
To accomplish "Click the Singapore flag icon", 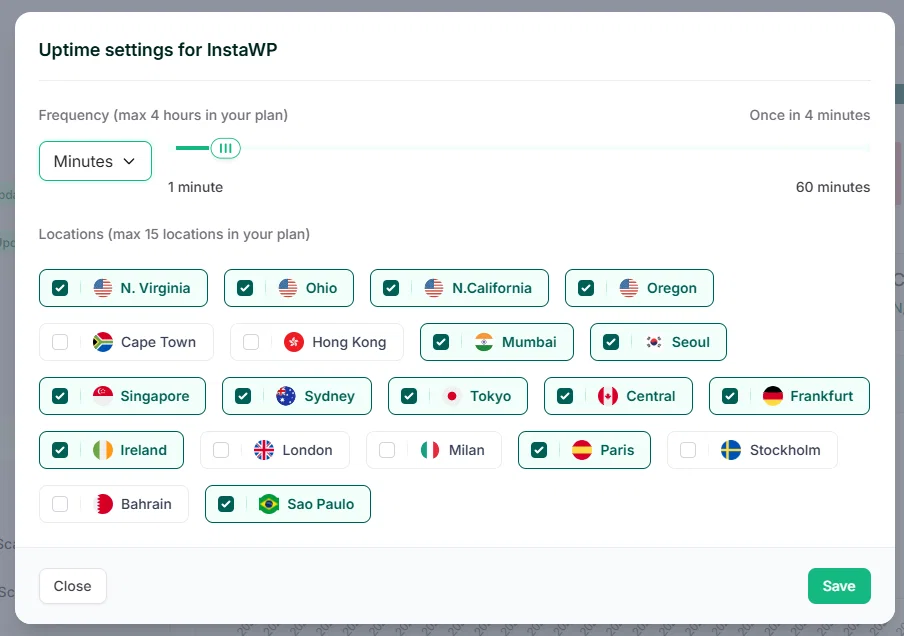I will click(x=103, y=396).
